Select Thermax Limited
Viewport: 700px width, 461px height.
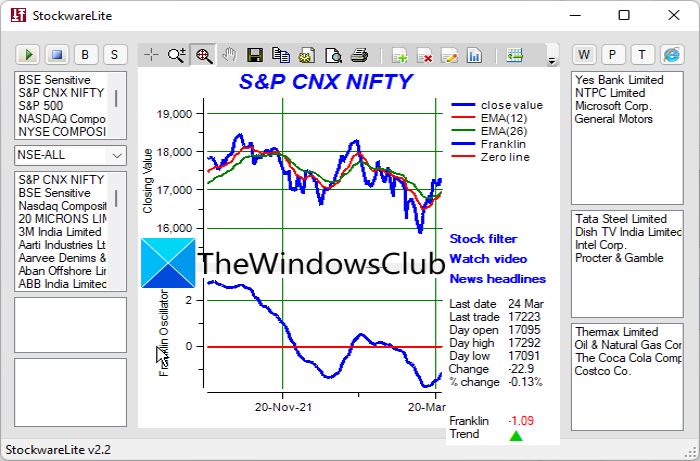[617, 332]
